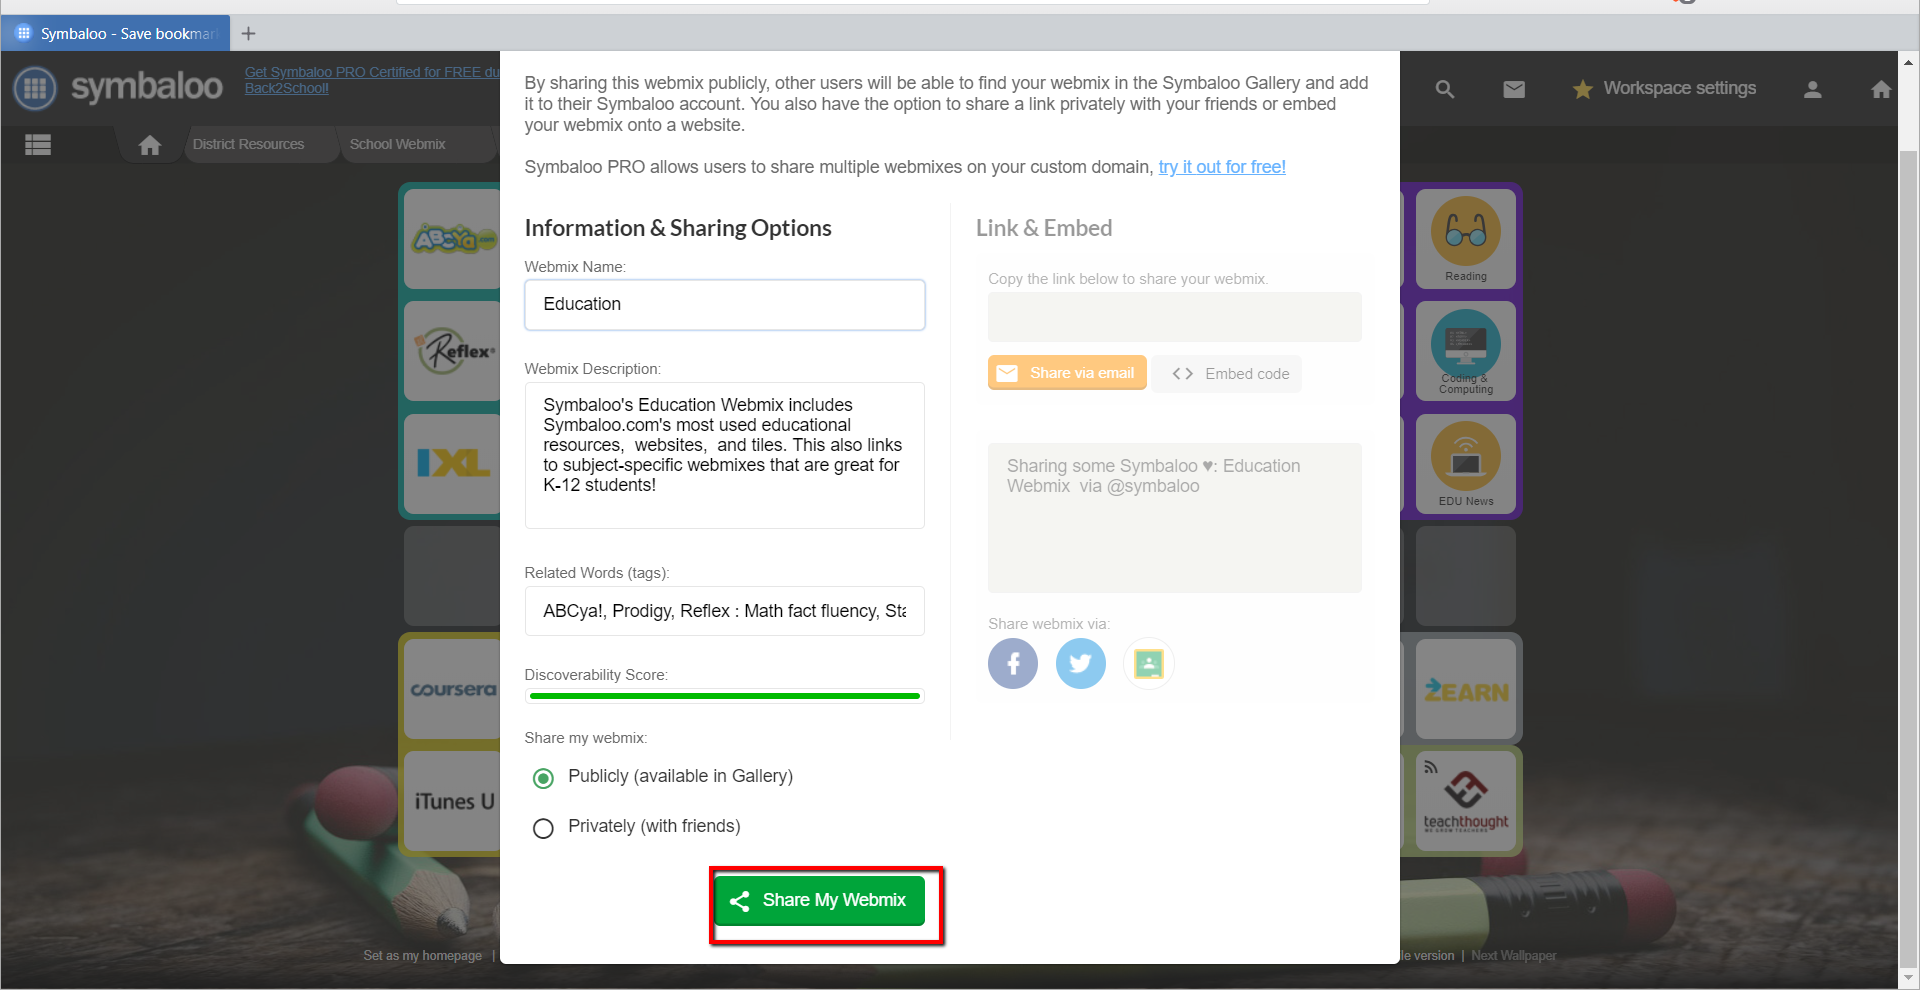This screenshot has width=1920, height=990.
Task: Open the search magnifier icon
Action: pyautogui.click(x=1445, y=89)
